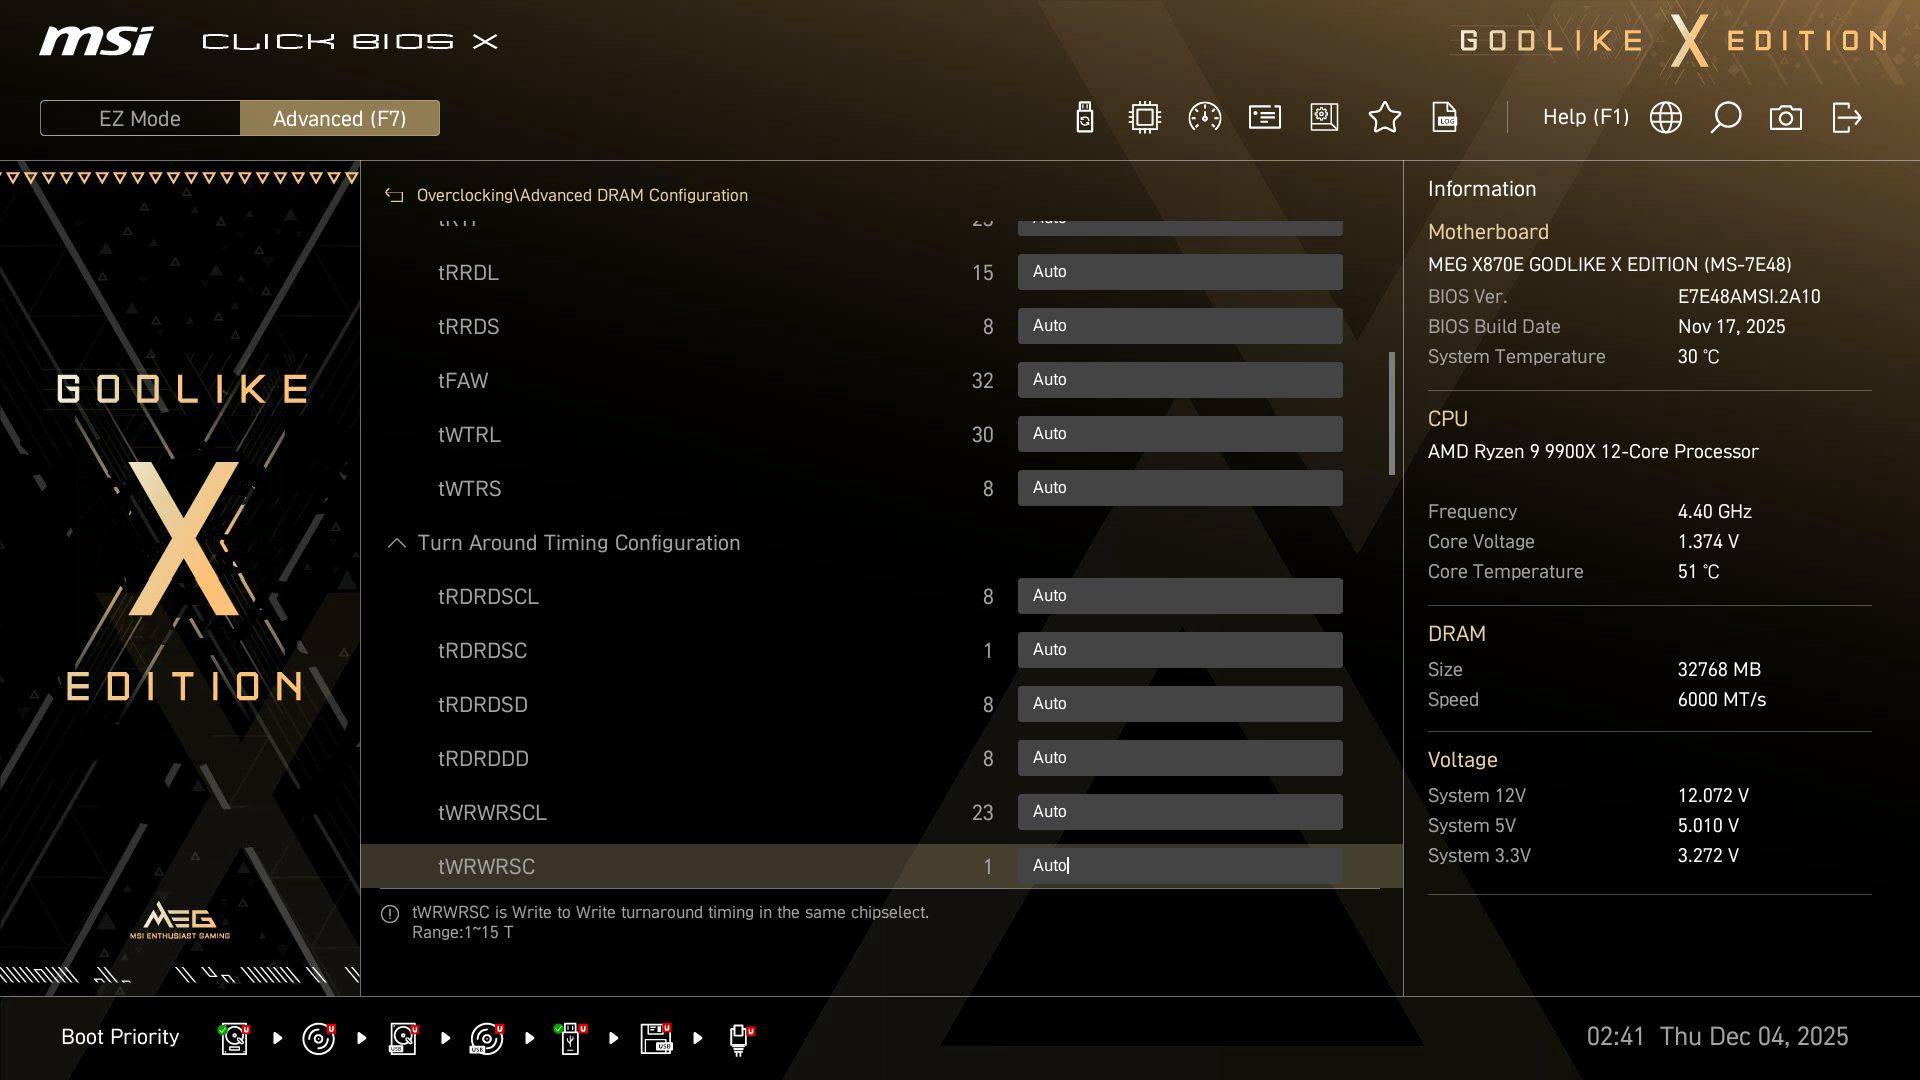Switch to EZ Mode tab
Viewport: 1920px width, 1080px height.
click(x=139, y=118)
